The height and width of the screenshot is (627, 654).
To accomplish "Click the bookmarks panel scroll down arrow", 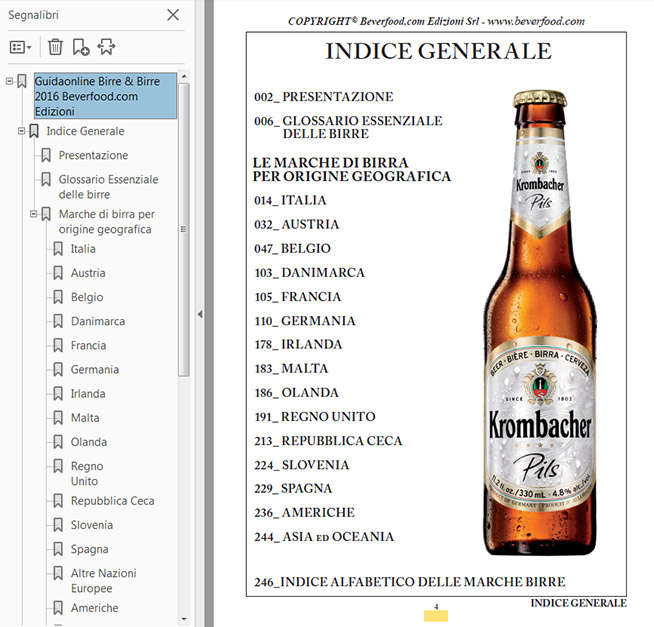I will coord(184,619).
